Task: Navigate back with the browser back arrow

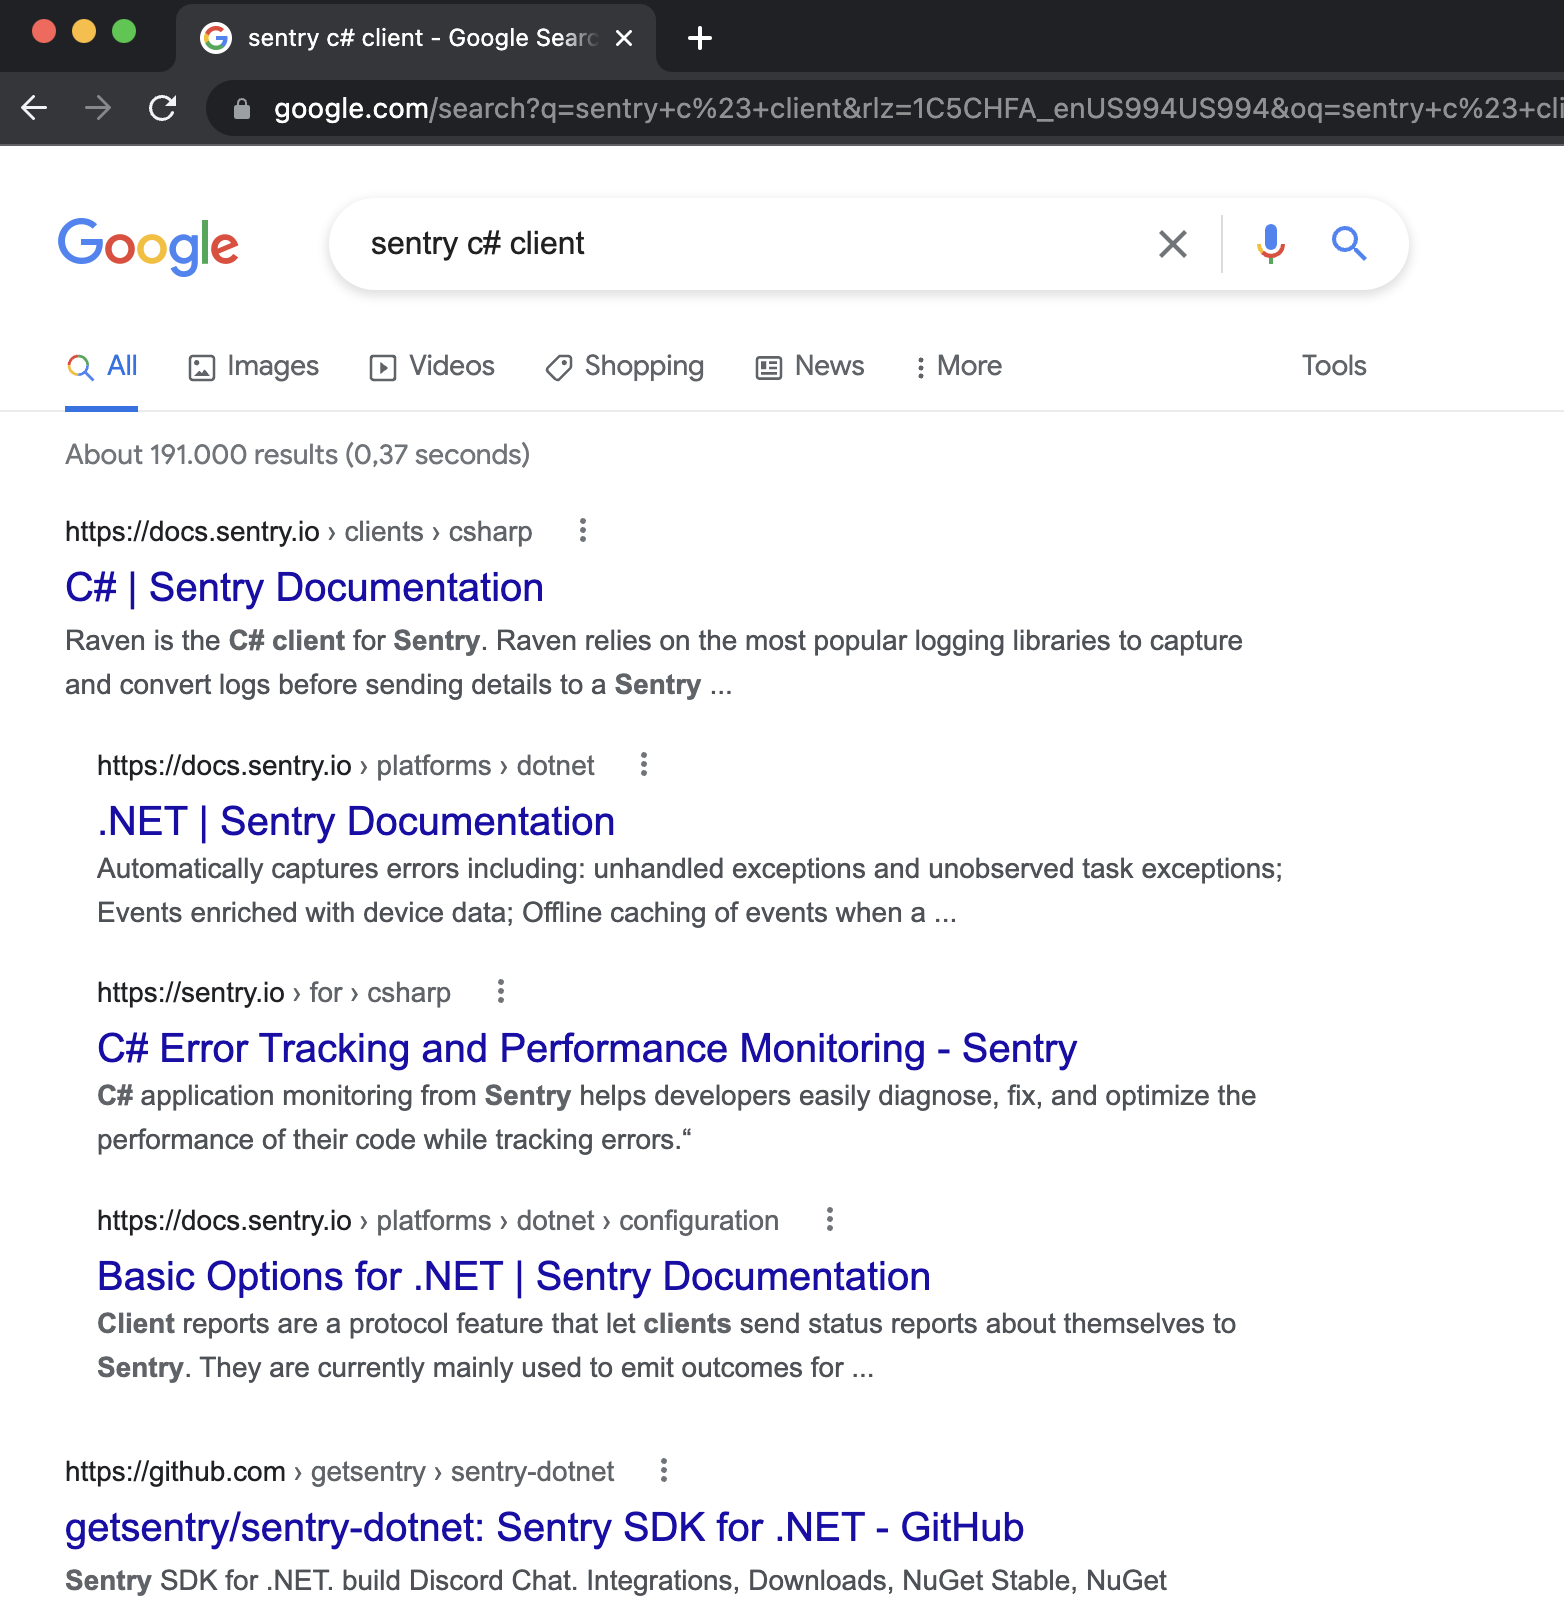Action: click(34, 108)
